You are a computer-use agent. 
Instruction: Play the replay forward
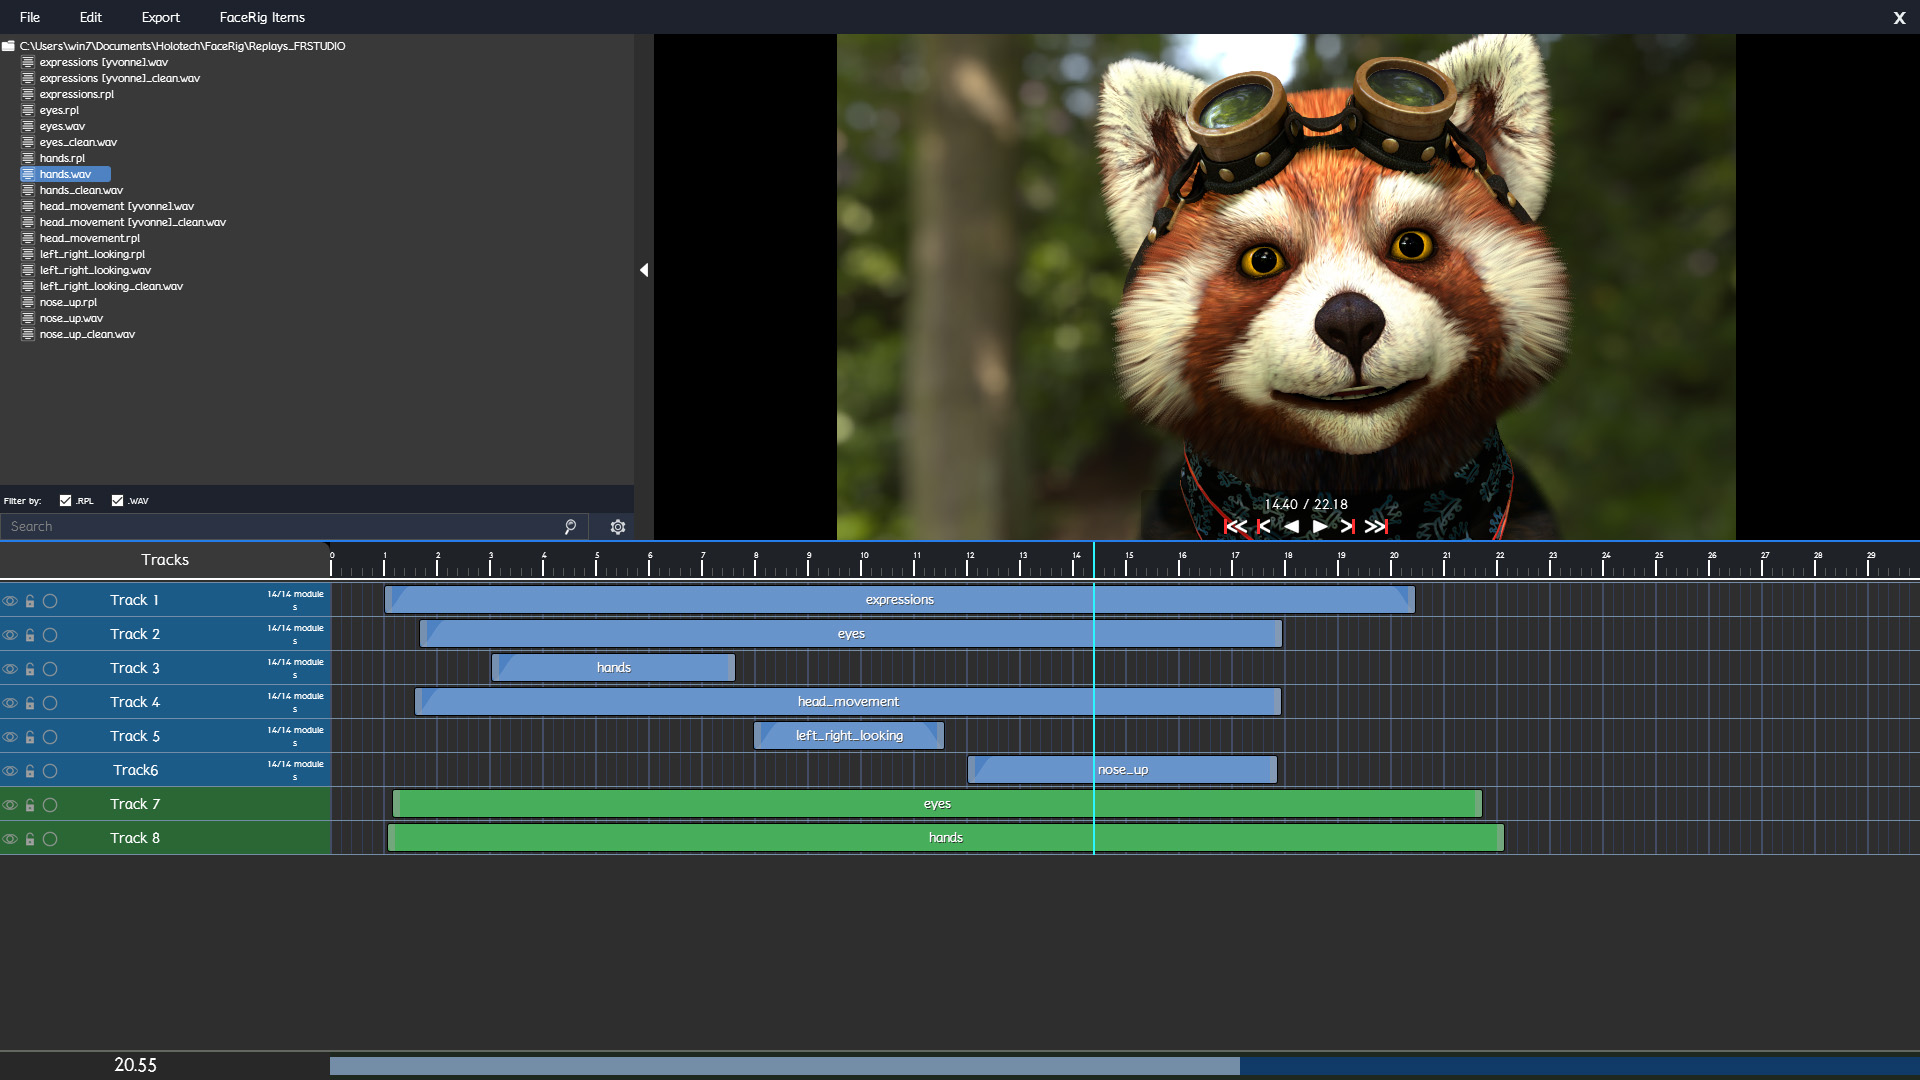tap(1320, 526)
